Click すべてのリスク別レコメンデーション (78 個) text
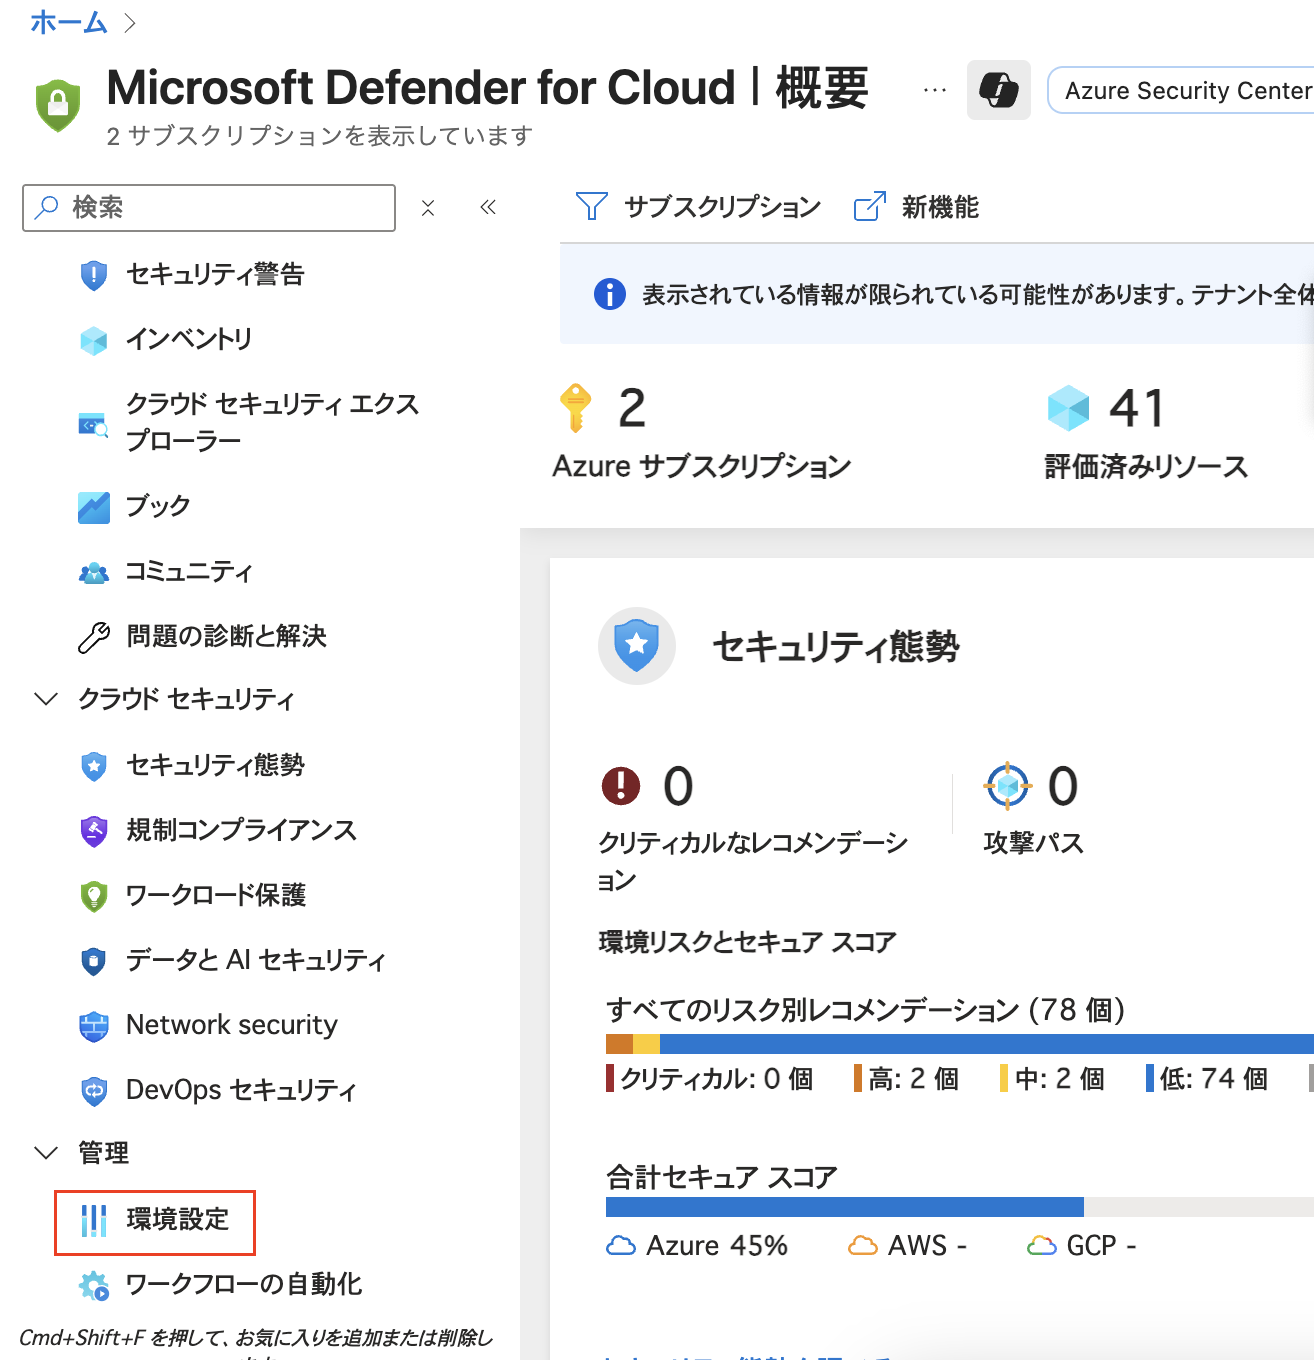The height and width of the screenshot is (1360, 1314). coord(866,1010)
